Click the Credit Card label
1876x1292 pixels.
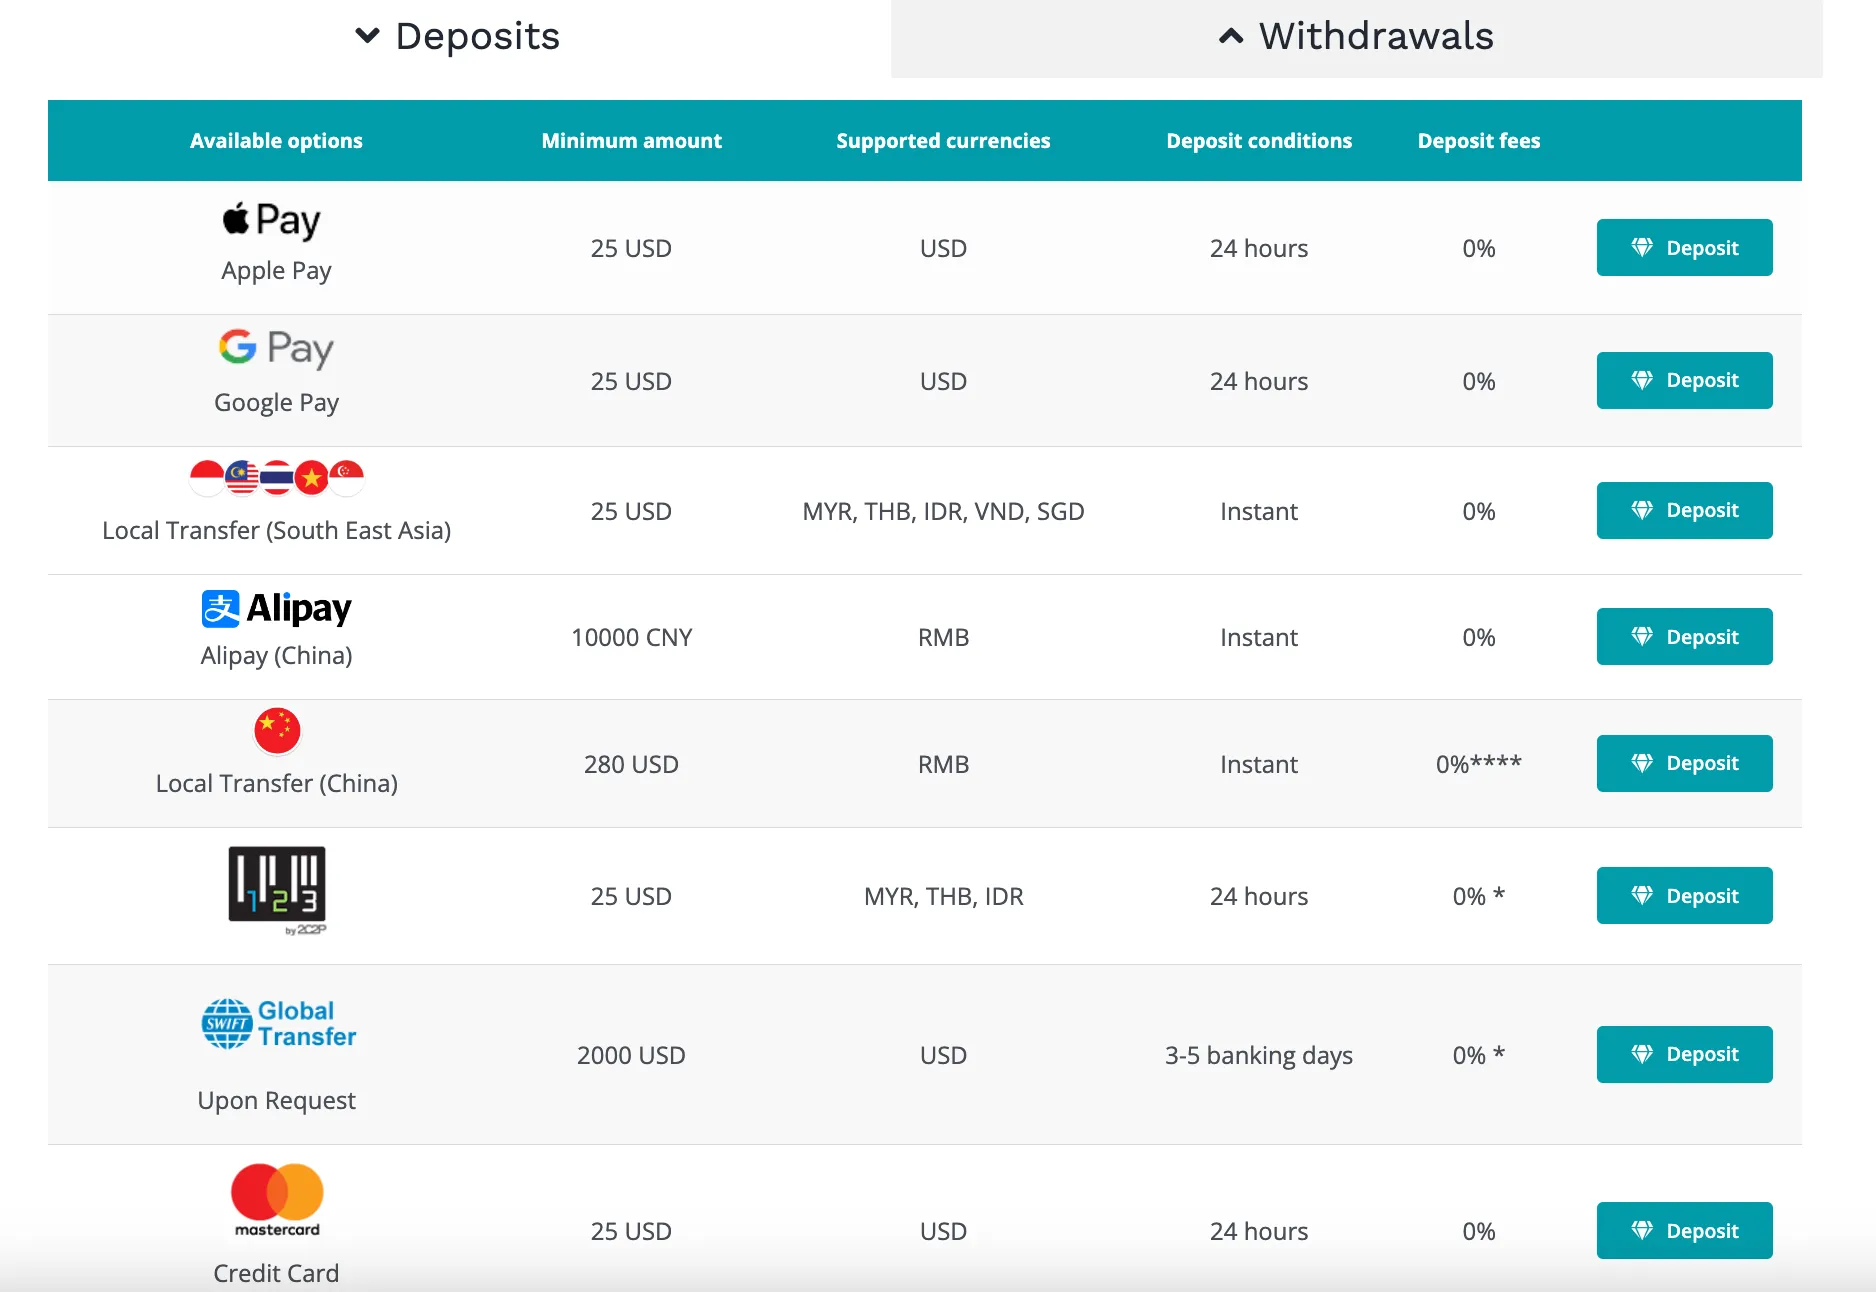point(277,1273)
